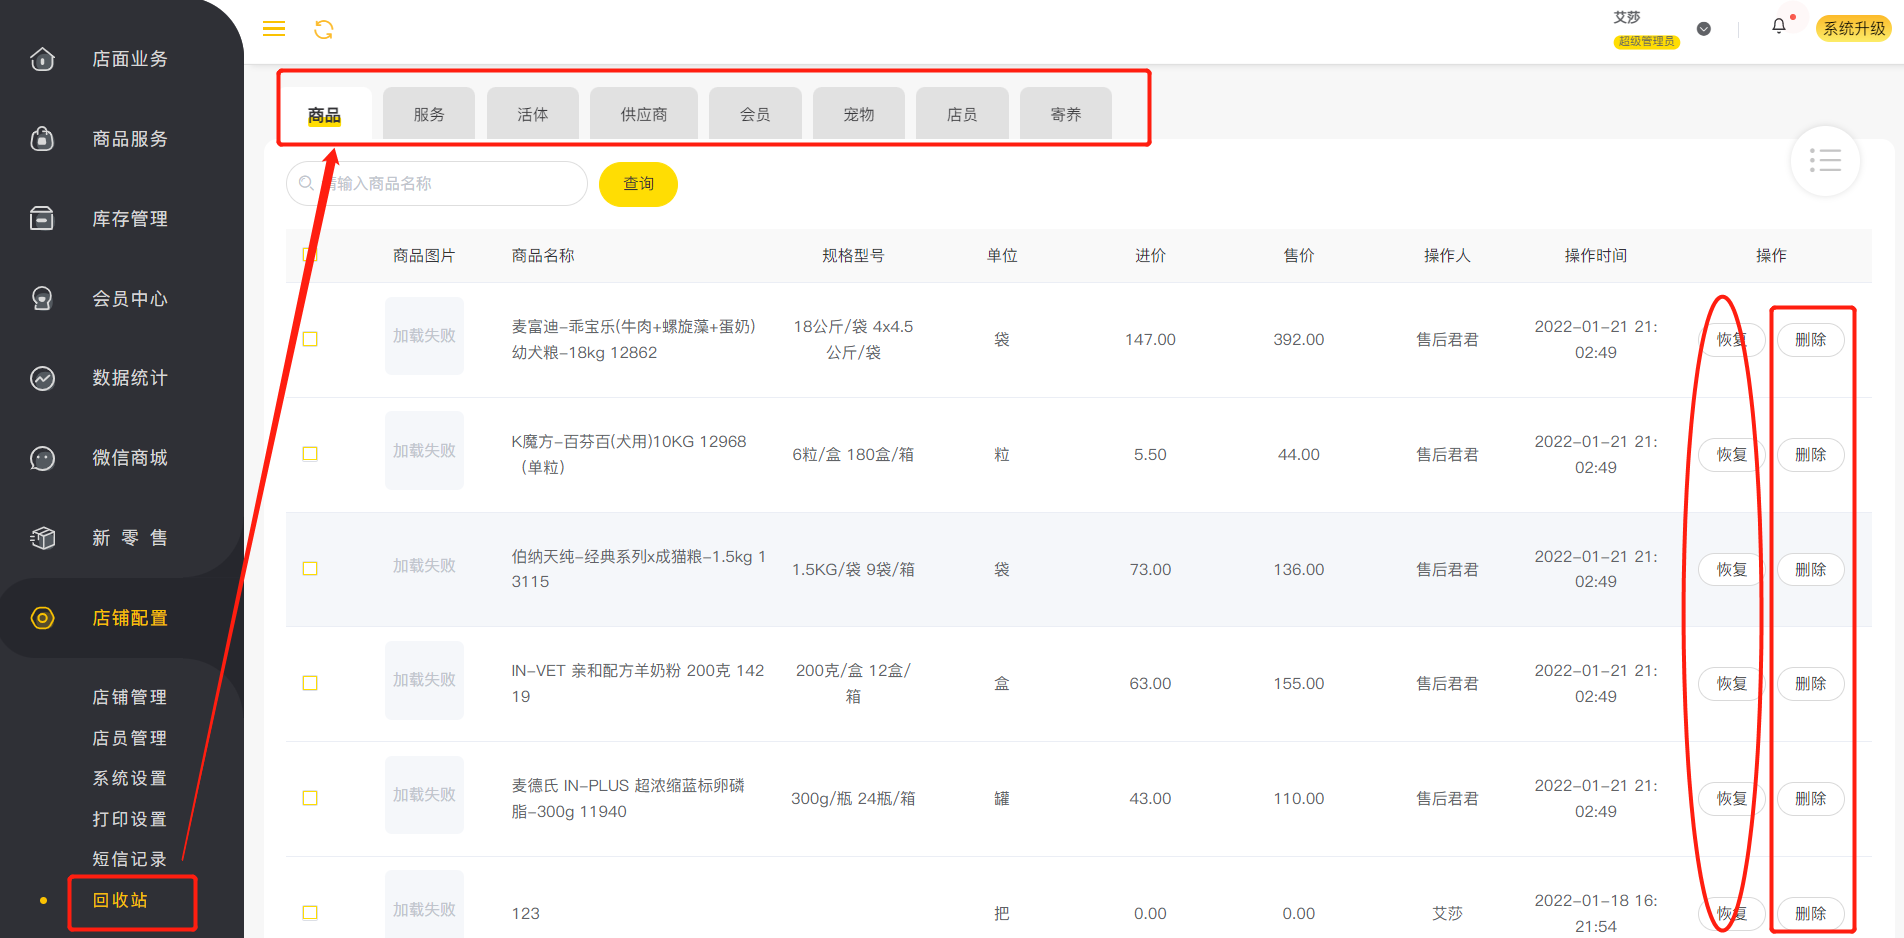Delete the 麦德氏 IN-PLUS product
This screenshot has width=1904, height=938.
point(1810,799)
